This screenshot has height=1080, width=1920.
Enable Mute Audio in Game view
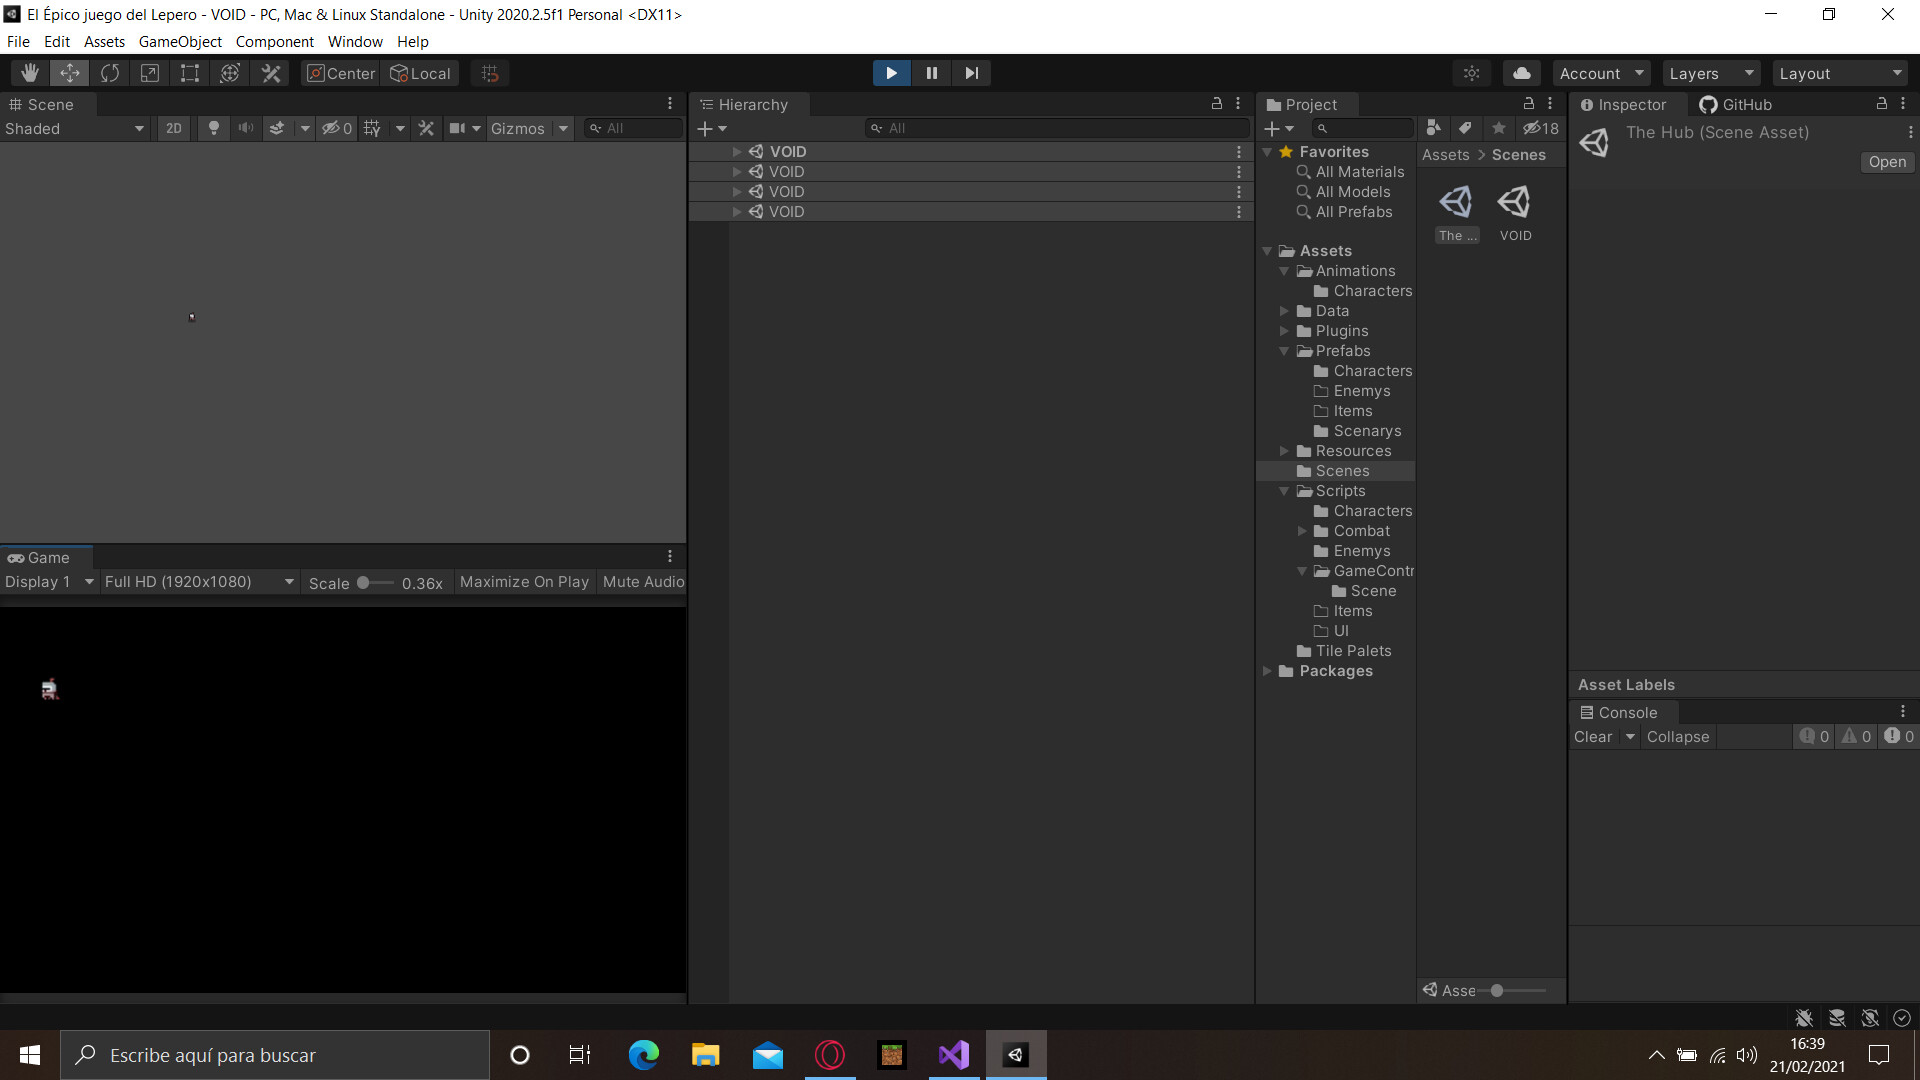tap(642, 581)
